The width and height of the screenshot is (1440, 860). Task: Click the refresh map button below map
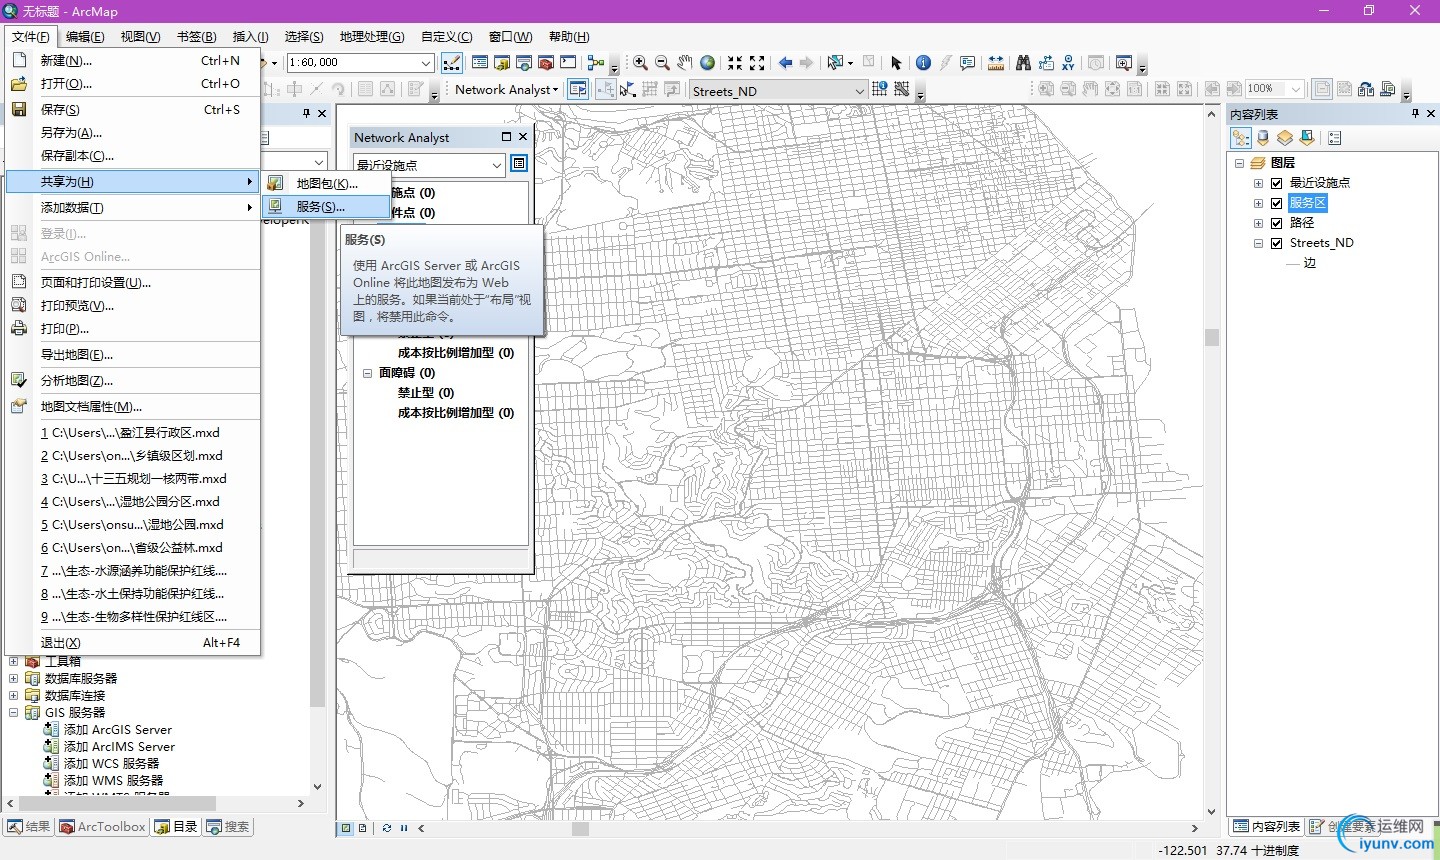coord(387,828)
